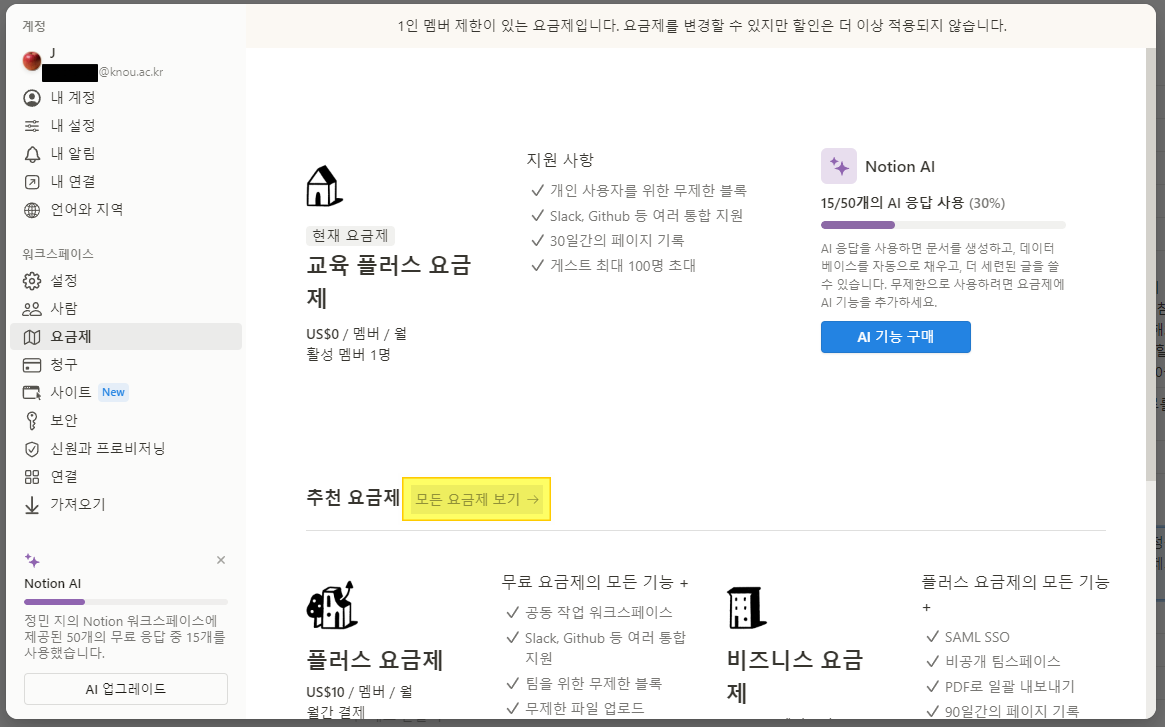Open 모든 요금제 보기 link

click(x=476, y=500)
